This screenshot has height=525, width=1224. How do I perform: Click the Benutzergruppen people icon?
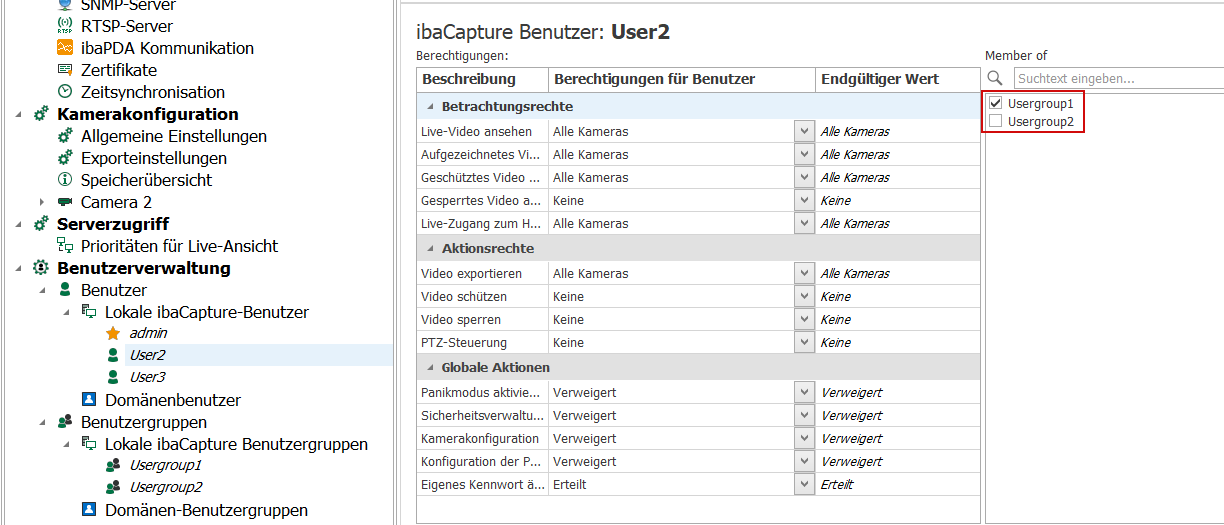65,422
